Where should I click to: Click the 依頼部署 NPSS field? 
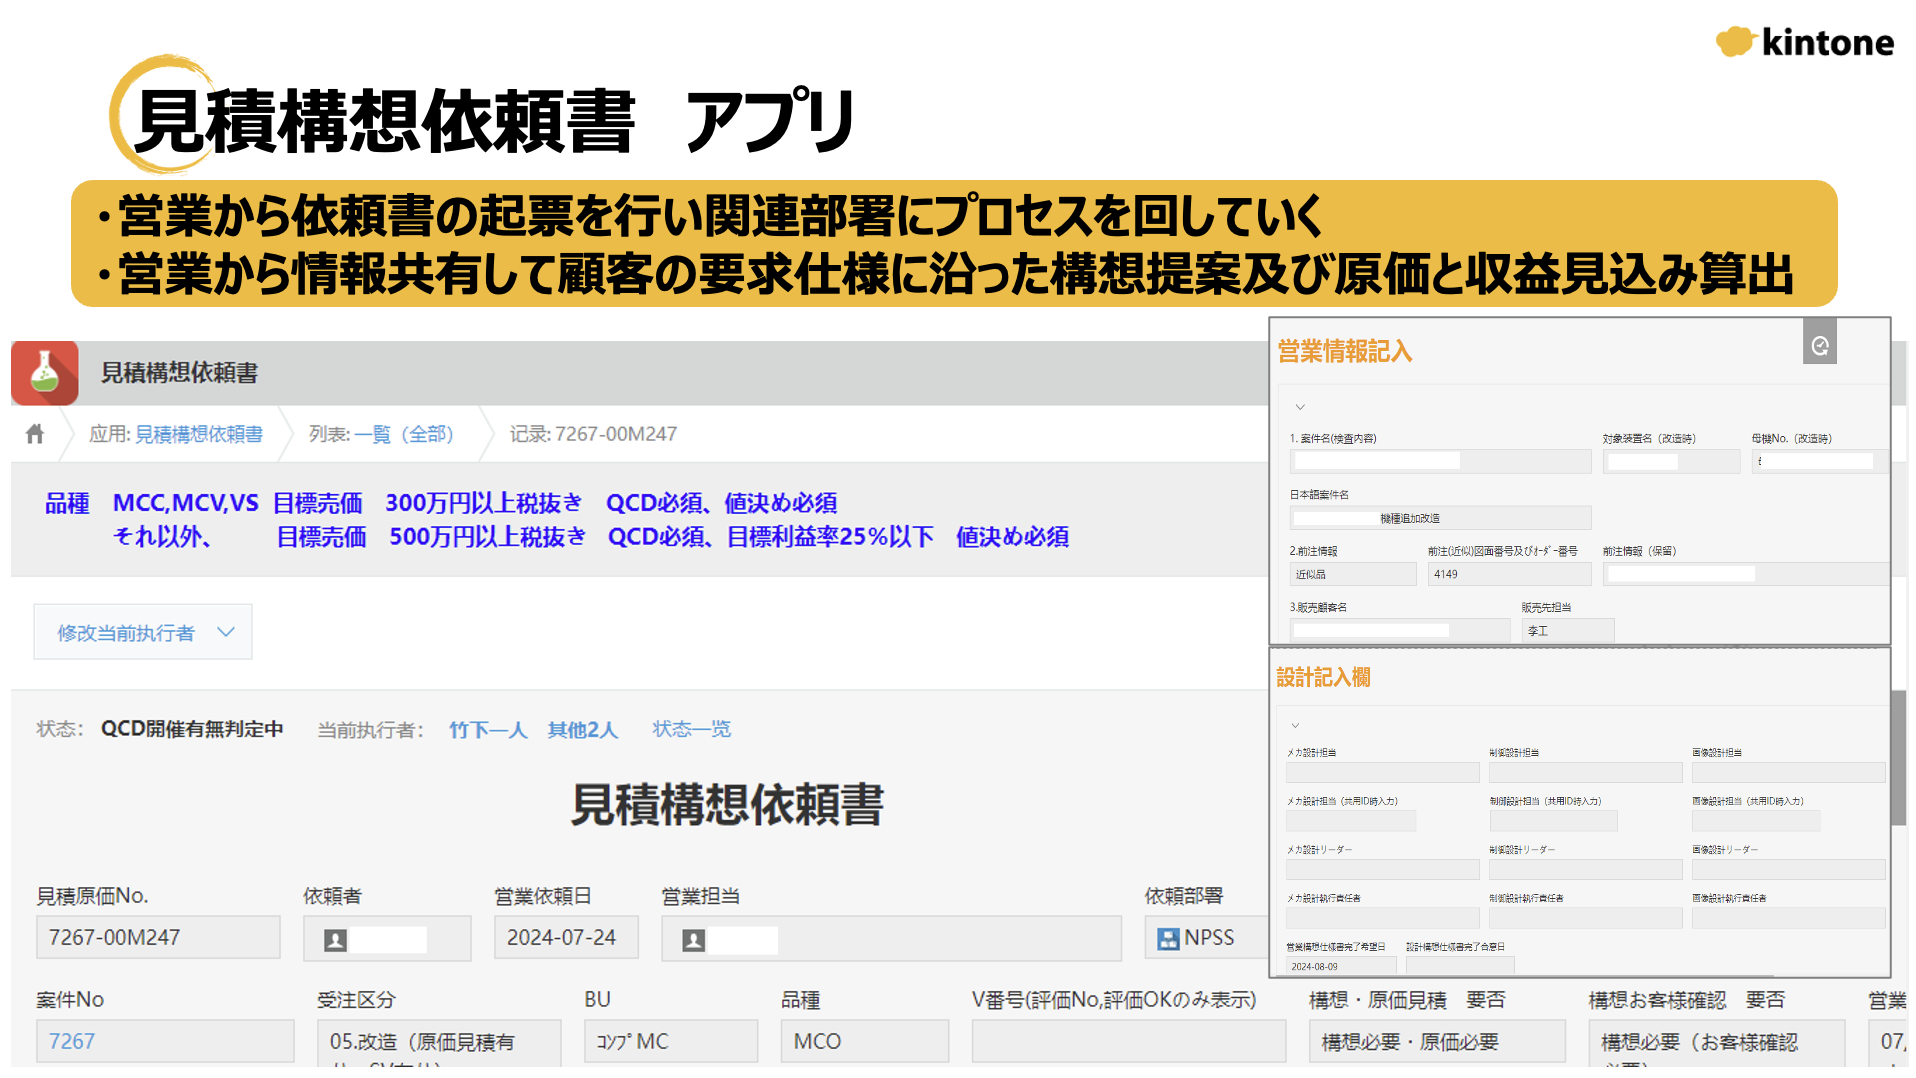point(1207,938)
